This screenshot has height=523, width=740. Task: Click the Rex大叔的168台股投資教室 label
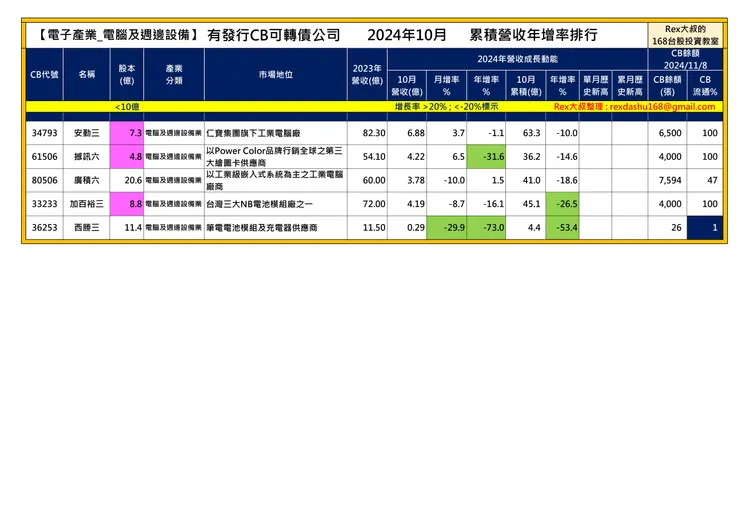coord(685,35)
